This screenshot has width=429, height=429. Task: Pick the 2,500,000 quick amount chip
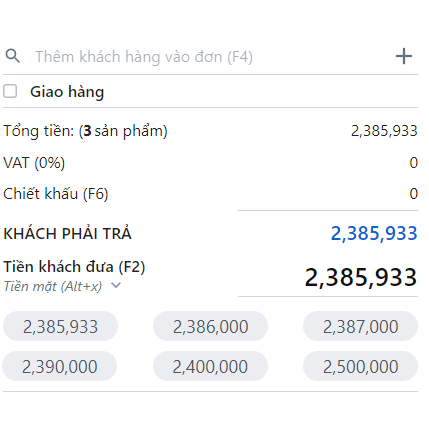(360, 366)
